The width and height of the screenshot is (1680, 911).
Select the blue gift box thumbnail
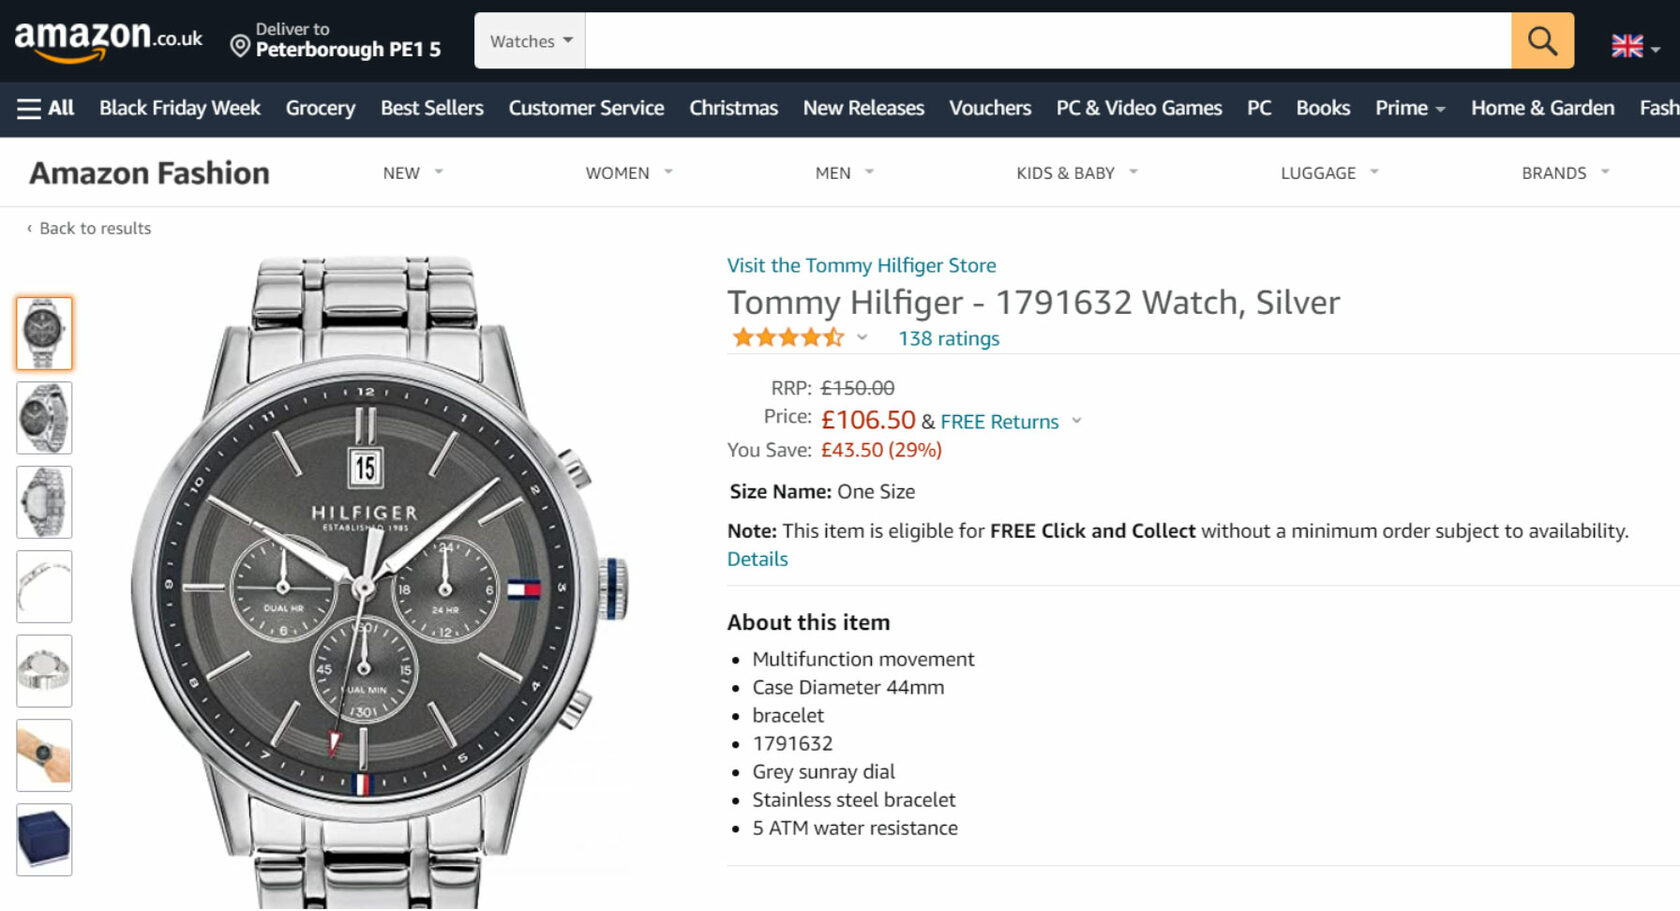point(44,839)
